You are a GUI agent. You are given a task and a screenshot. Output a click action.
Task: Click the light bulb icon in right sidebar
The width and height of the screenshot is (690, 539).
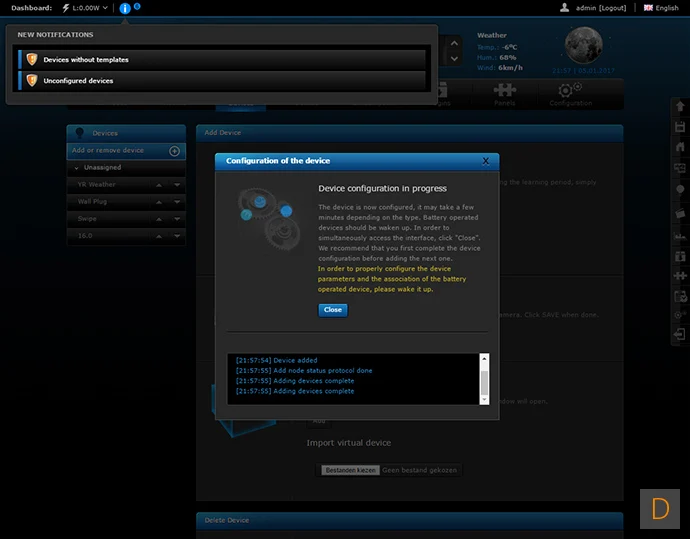click(680, 190)
